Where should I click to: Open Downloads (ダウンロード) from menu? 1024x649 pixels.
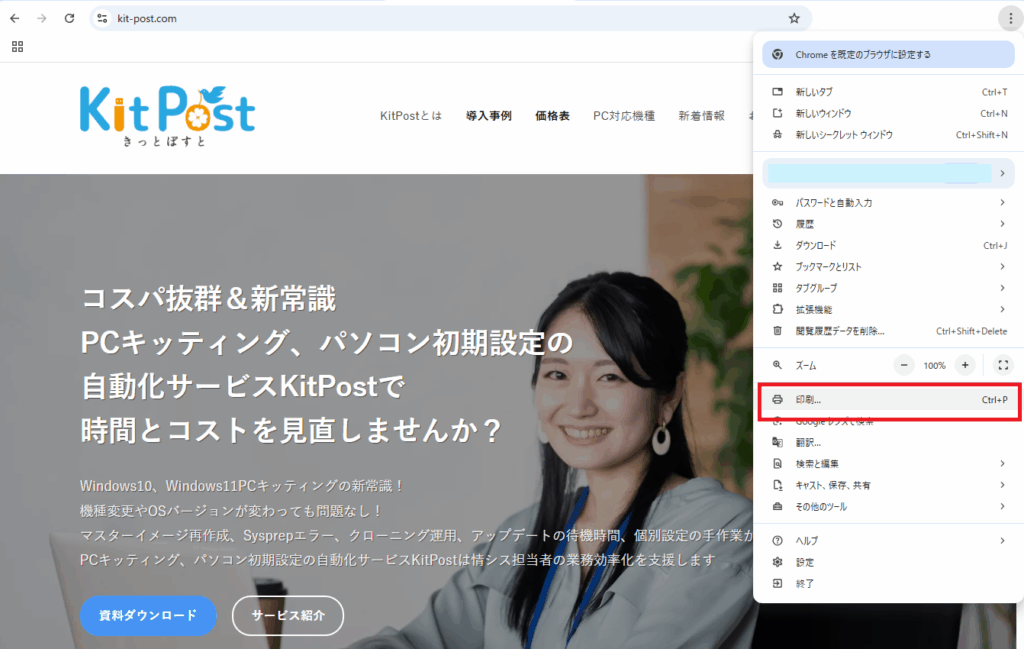[x=888, y=245]
